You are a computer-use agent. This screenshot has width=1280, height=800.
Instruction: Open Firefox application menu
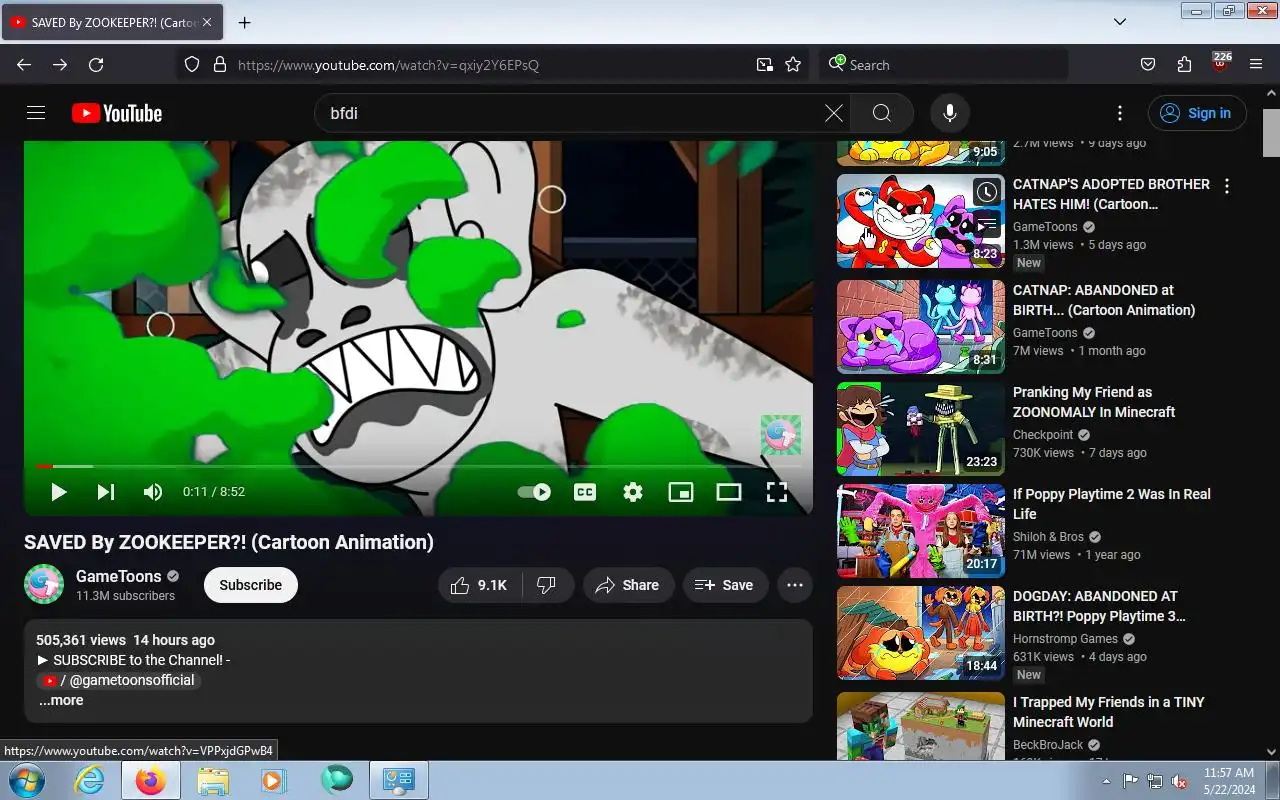pos(1256,65)
